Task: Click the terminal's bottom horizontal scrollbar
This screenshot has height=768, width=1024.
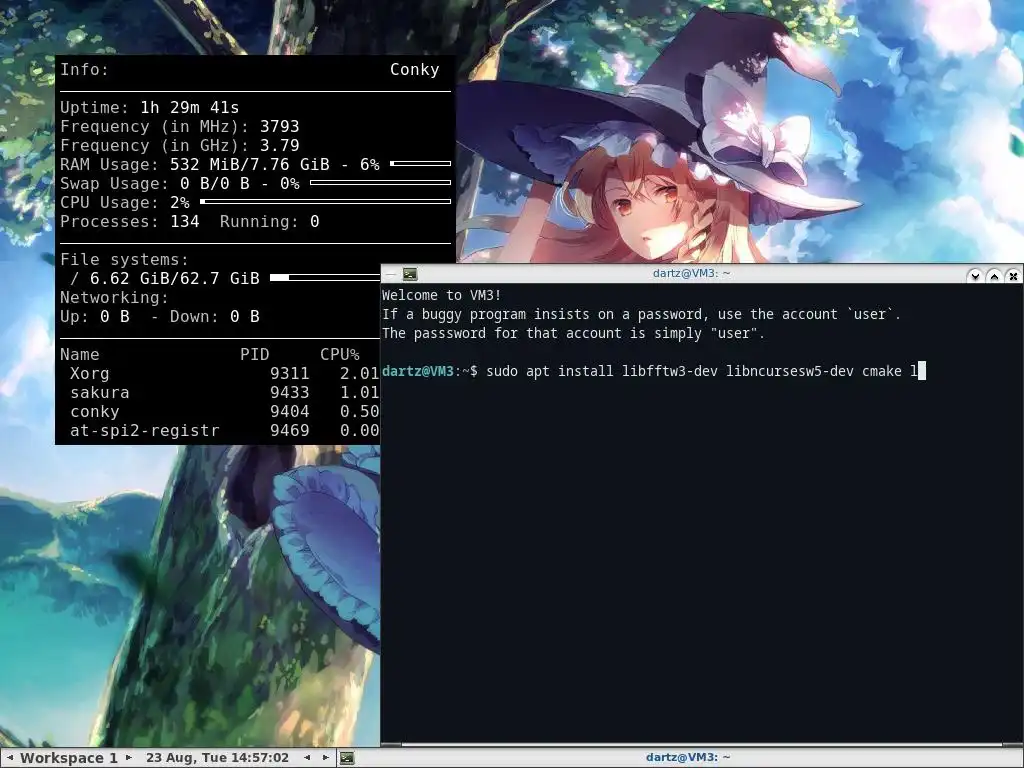Action: tap(701, 744)
